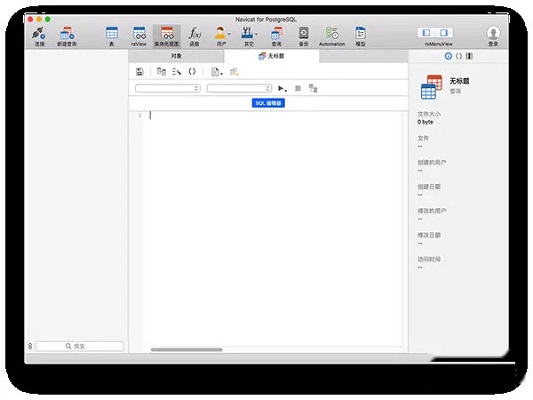Toggle the right info pane
533x400 pixels.
[x=444, y=33]
